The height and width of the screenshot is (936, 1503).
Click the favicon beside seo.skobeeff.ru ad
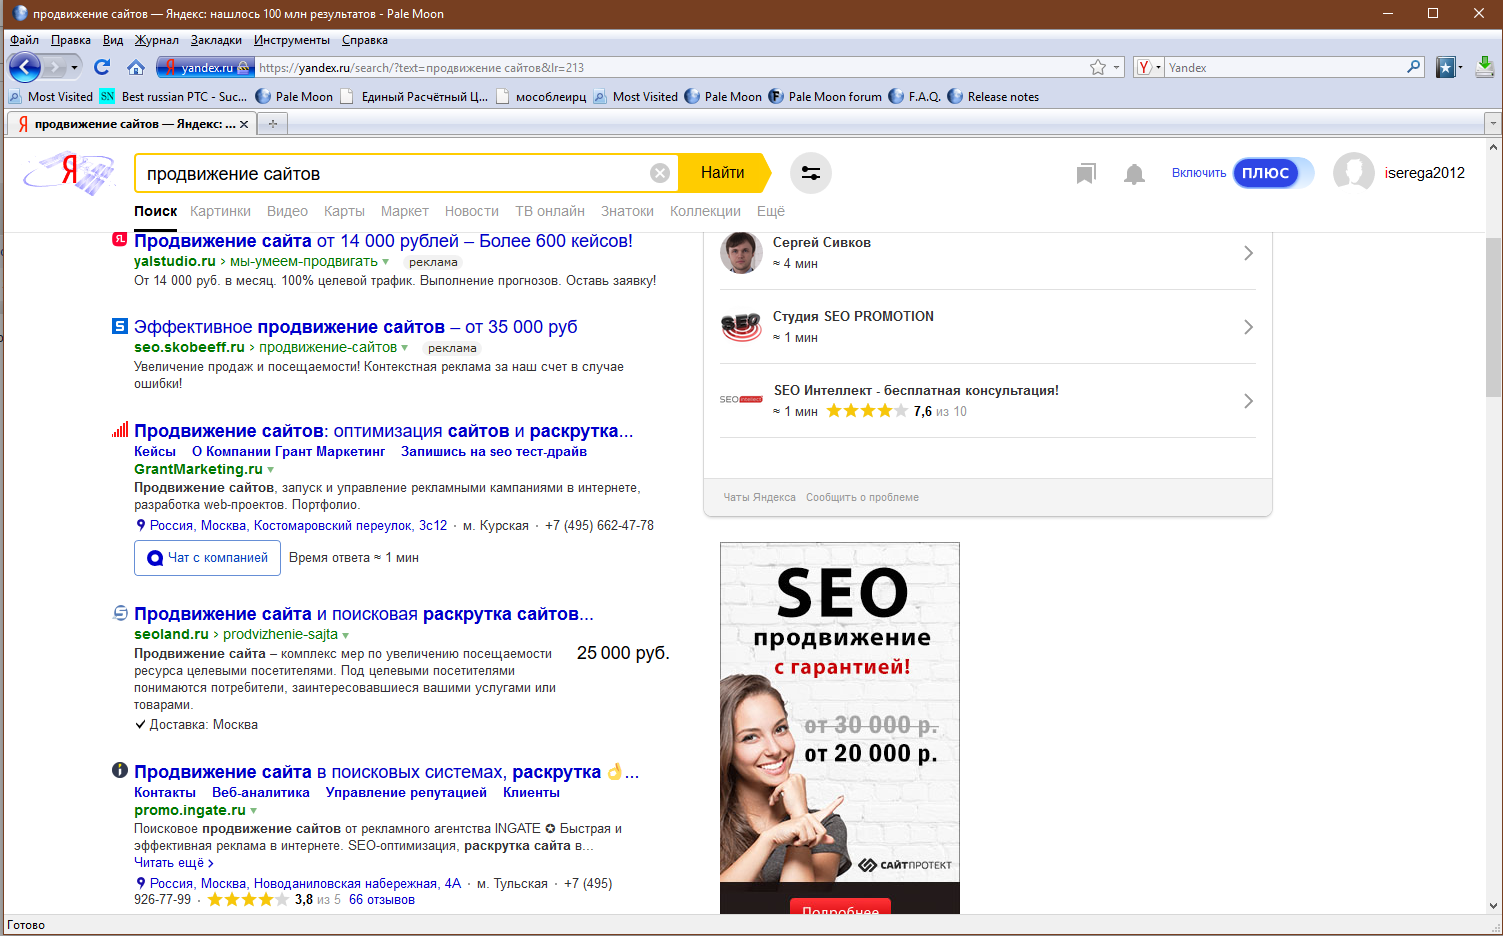(120, 326)
